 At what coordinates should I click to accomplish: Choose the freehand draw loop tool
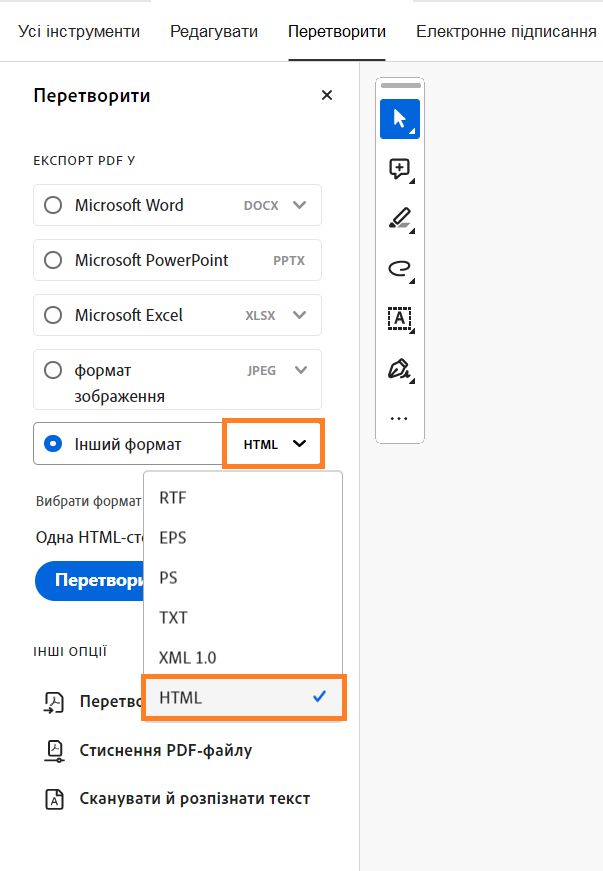[399, 268]
